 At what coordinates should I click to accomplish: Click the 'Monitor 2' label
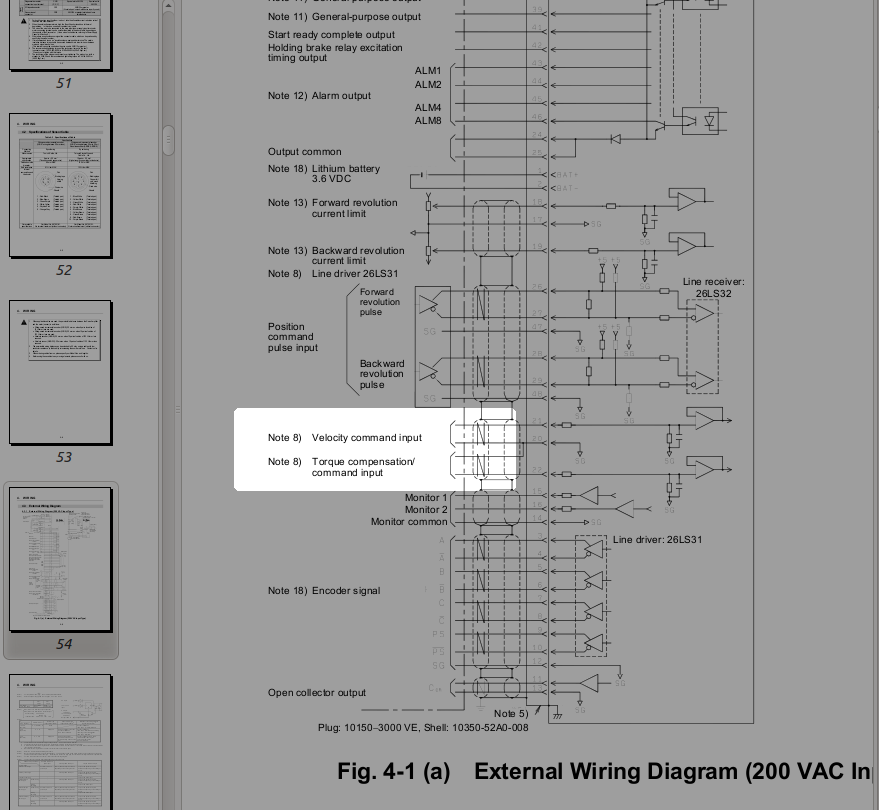[x=426, y=510]
